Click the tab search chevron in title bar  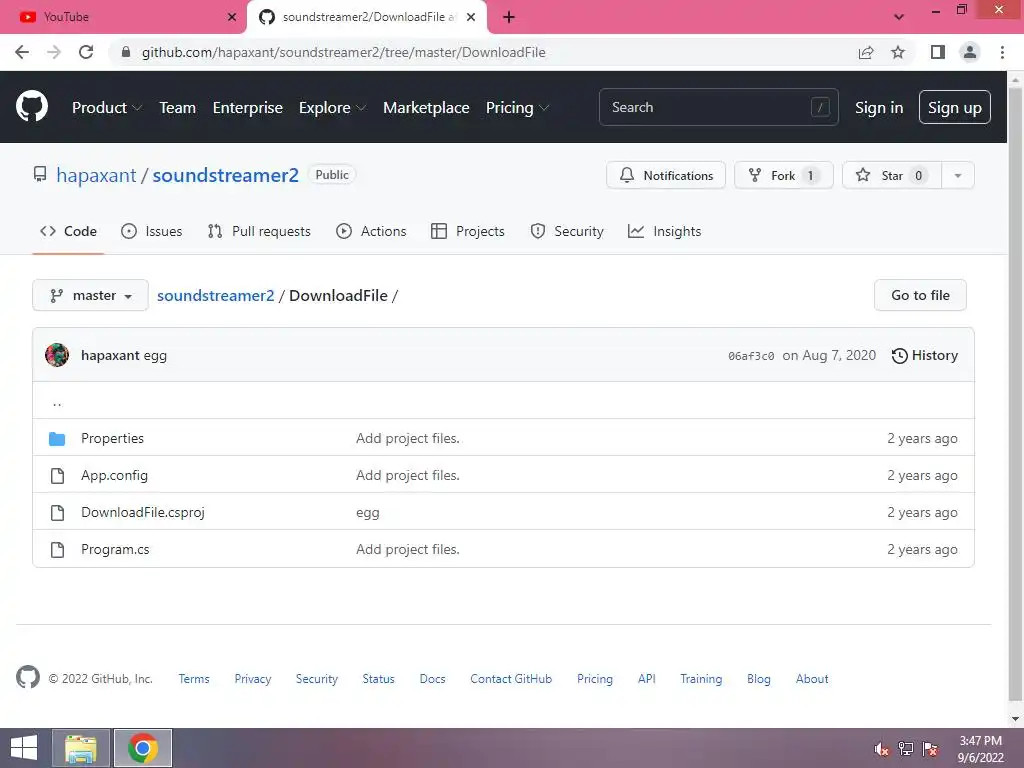[899, 17]
